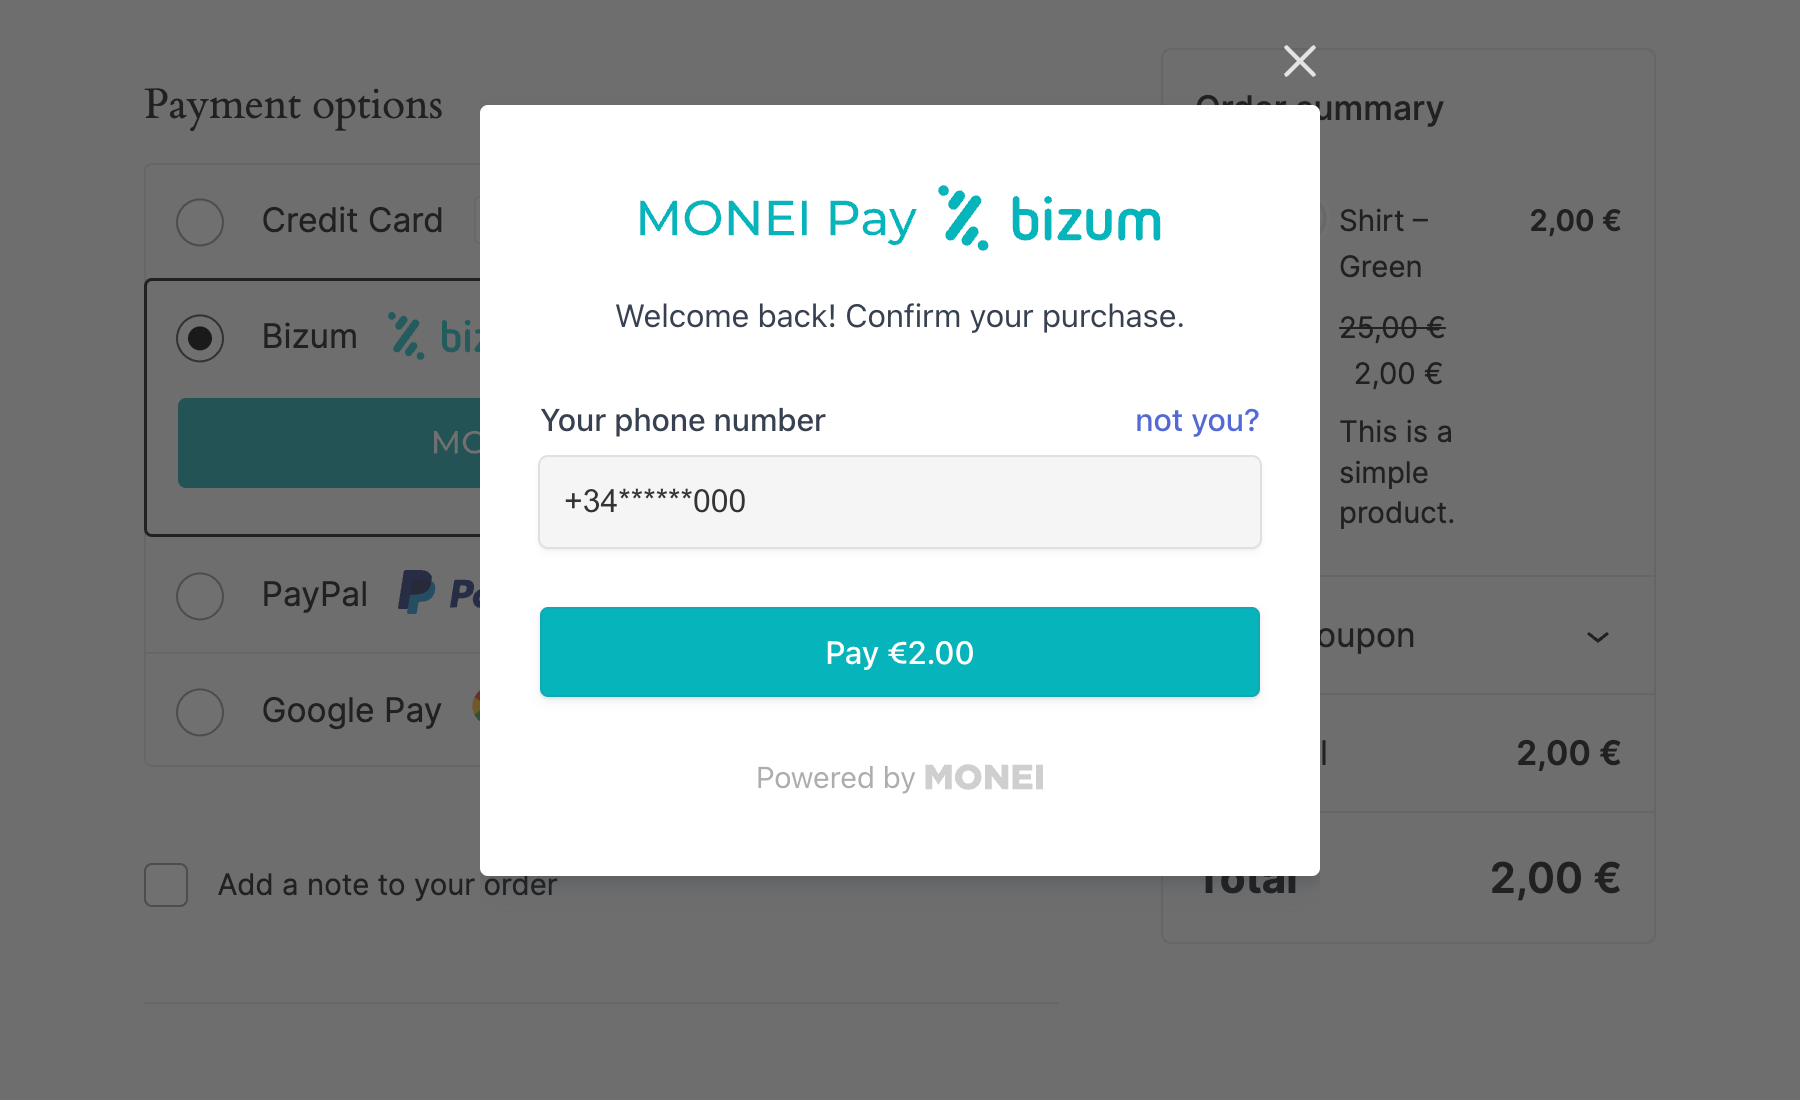Viewport: 1800px width, 1100px height.
Task: Select the Bizum radio button
Action: (x=200, y=338)
